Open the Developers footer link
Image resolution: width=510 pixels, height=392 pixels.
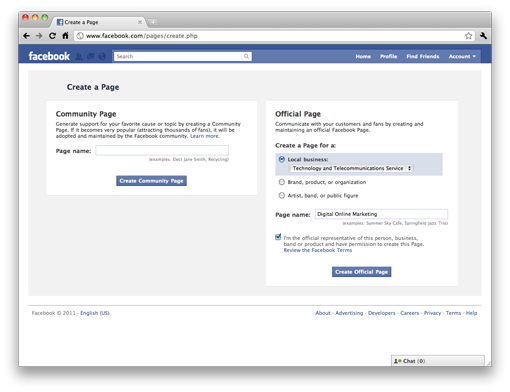pos(381,313)
